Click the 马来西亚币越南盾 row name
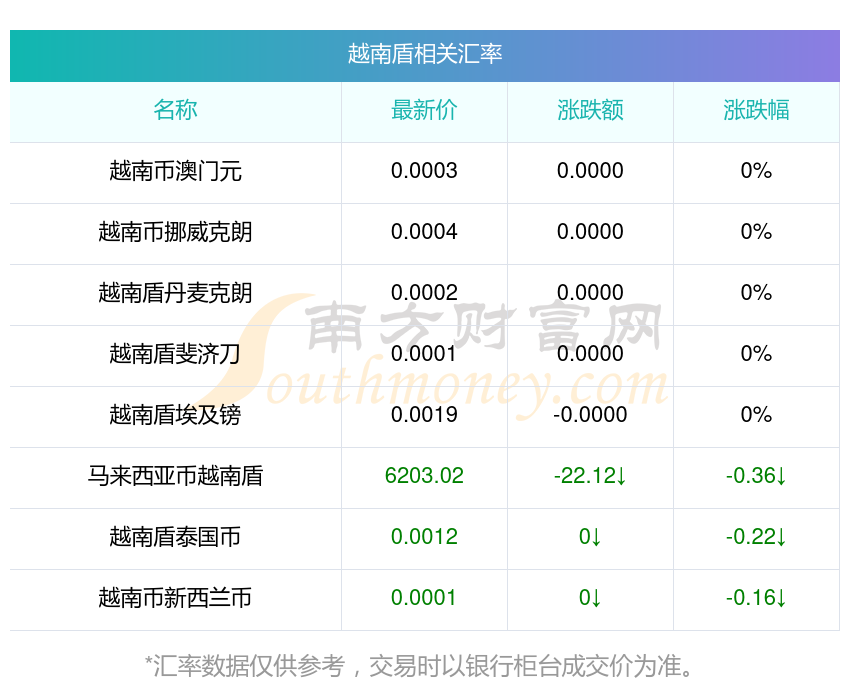This screenshot has height=698, width=850. [x=175, y=476]
